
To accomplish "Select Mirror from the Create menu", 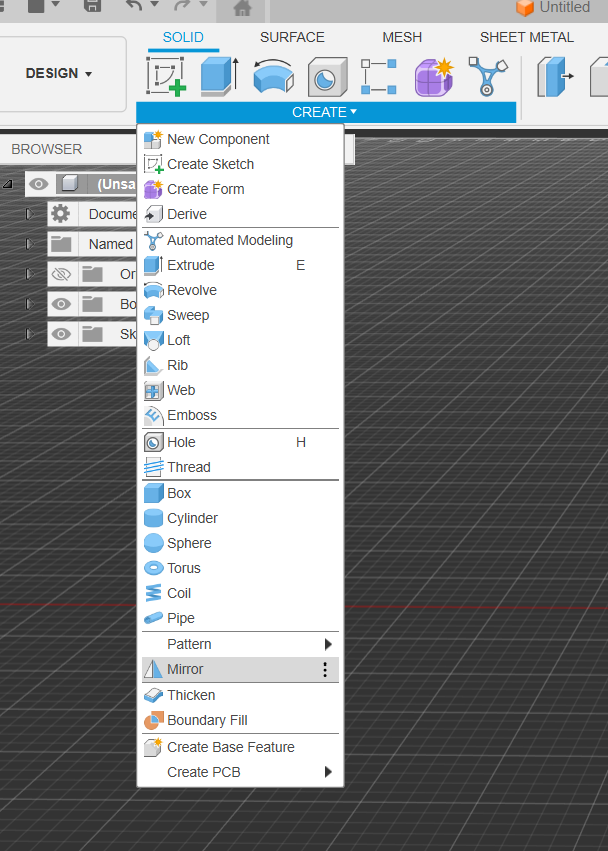I will (x=185, y=669).
